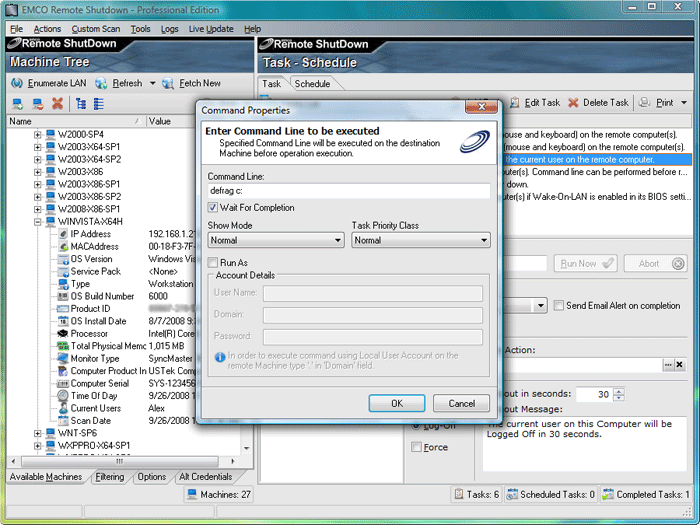
Task: Click the Machine Tree horizontal scrollbar
Action: pos(120,461)
